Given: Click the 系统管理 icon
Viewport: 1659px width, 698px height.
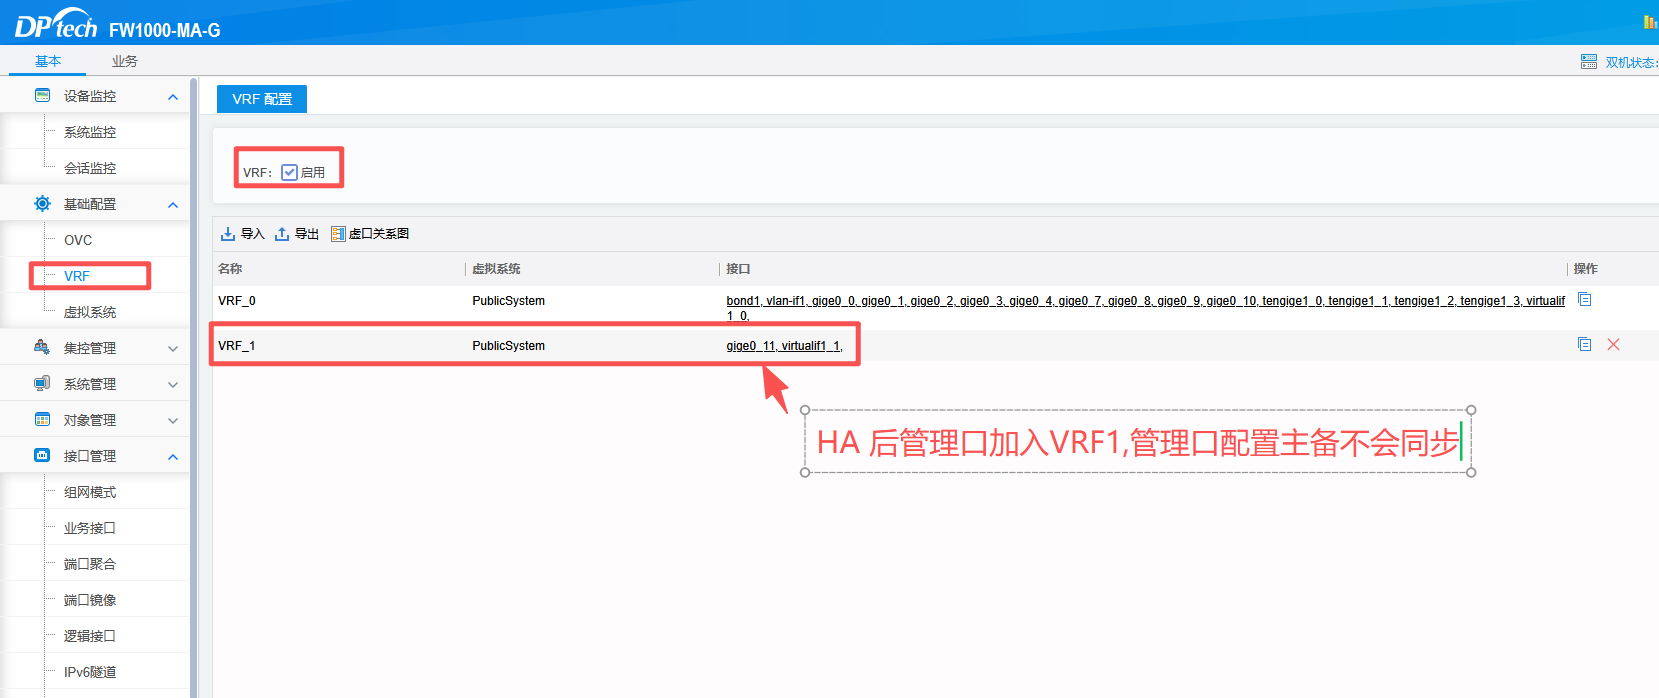Looking at the screenshot, I should tap(42, 384).
